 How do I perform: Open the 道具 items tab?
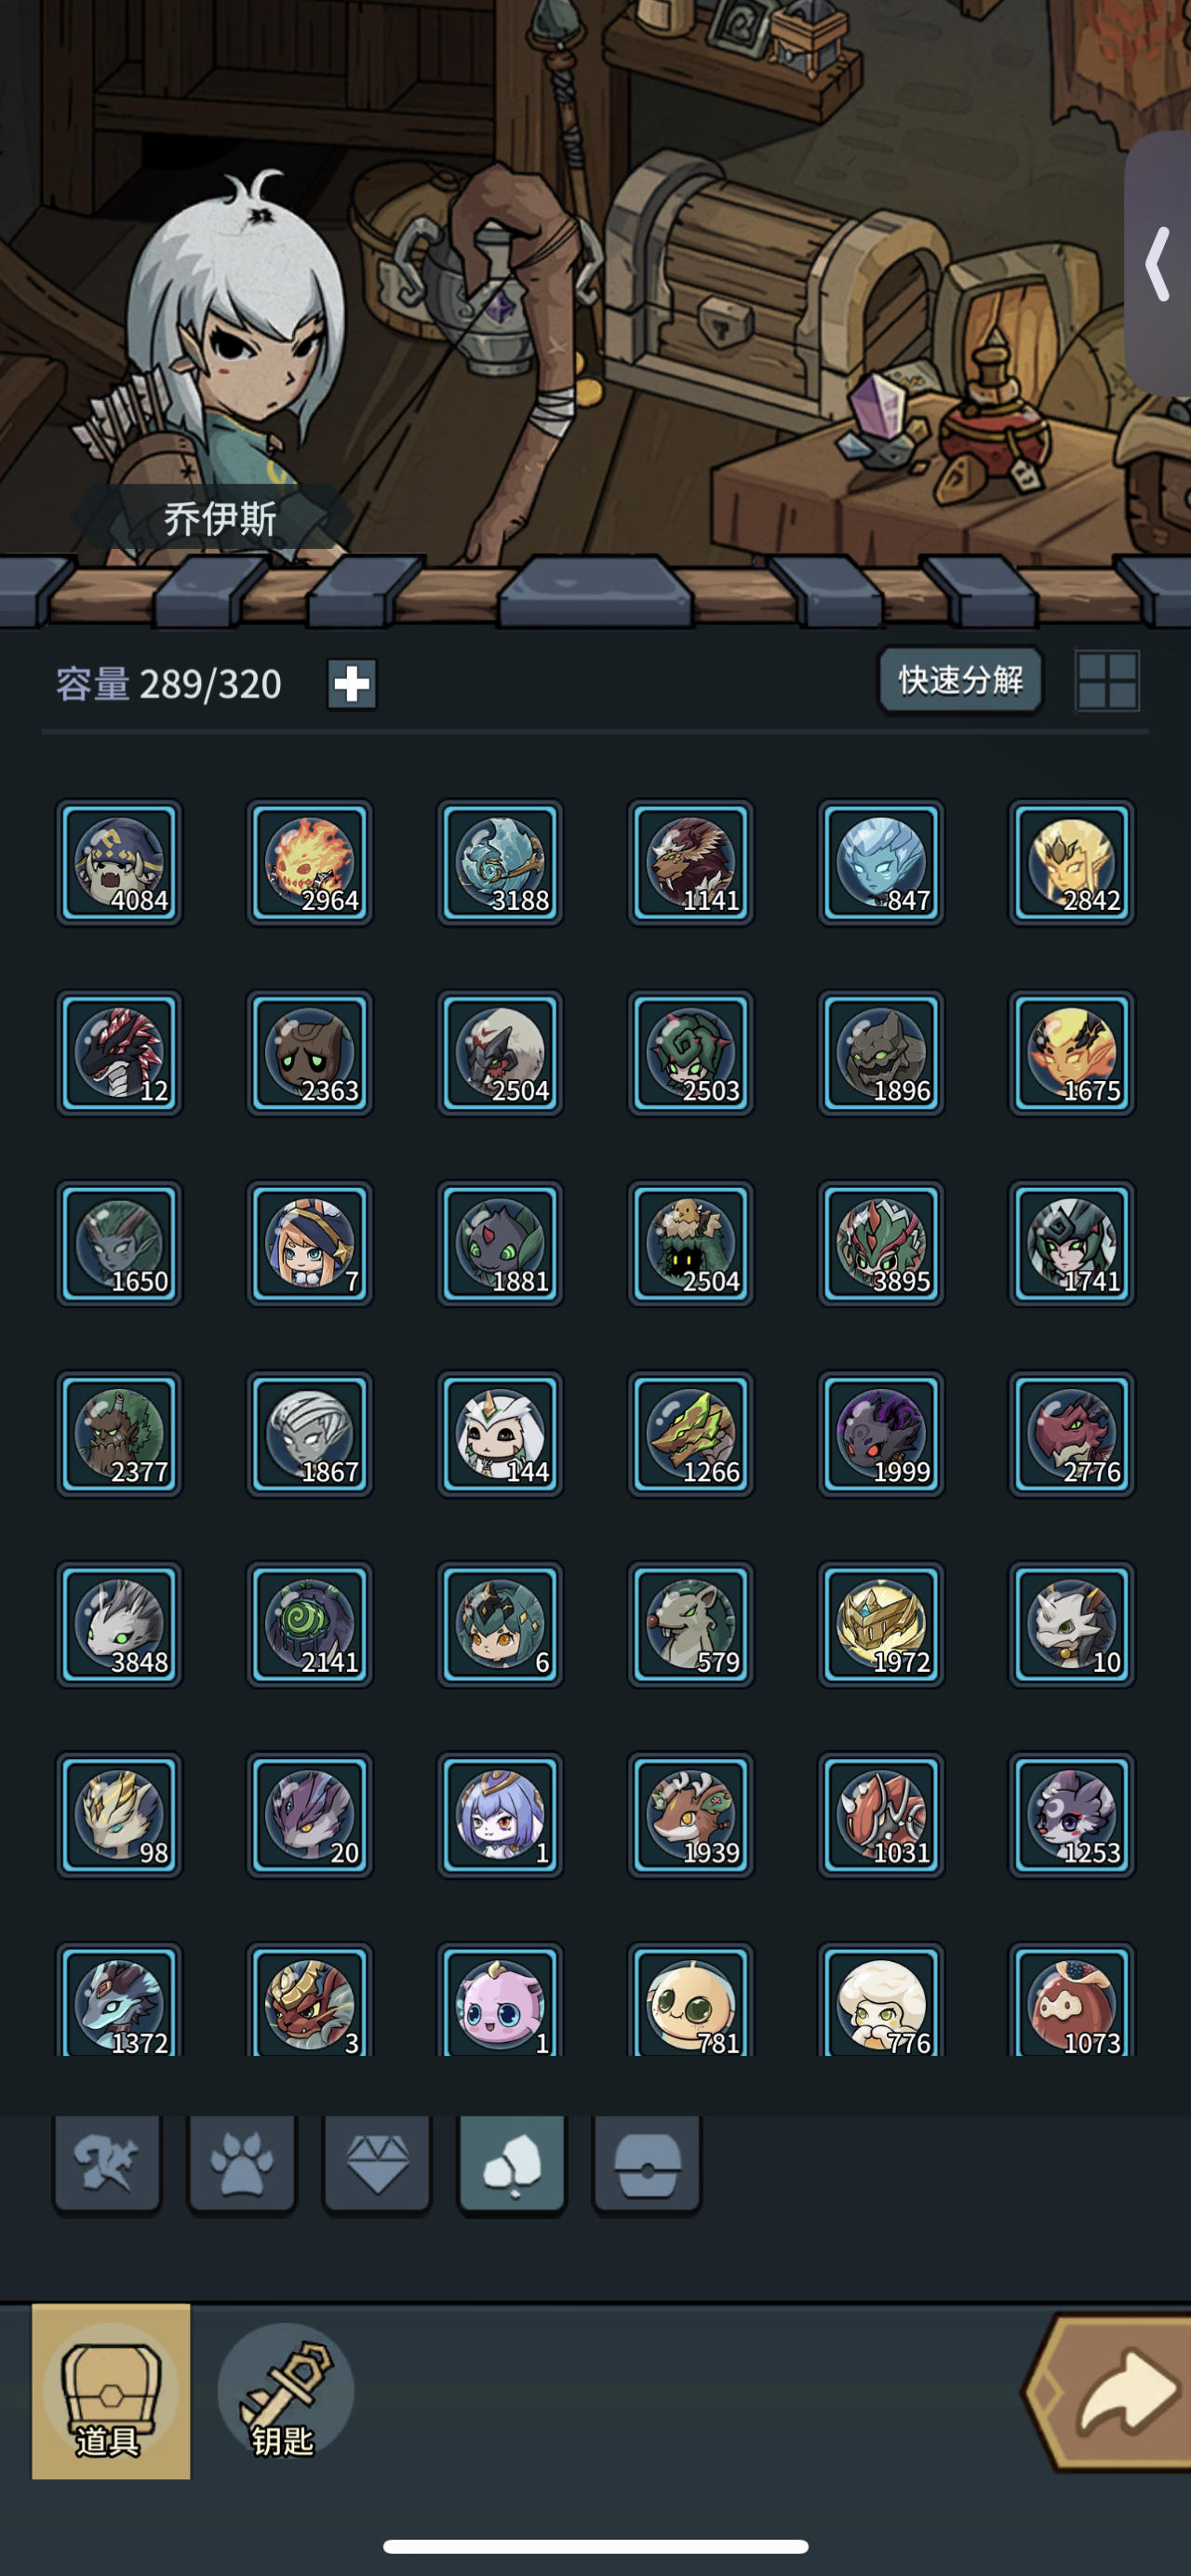[x=111, y=2392]
